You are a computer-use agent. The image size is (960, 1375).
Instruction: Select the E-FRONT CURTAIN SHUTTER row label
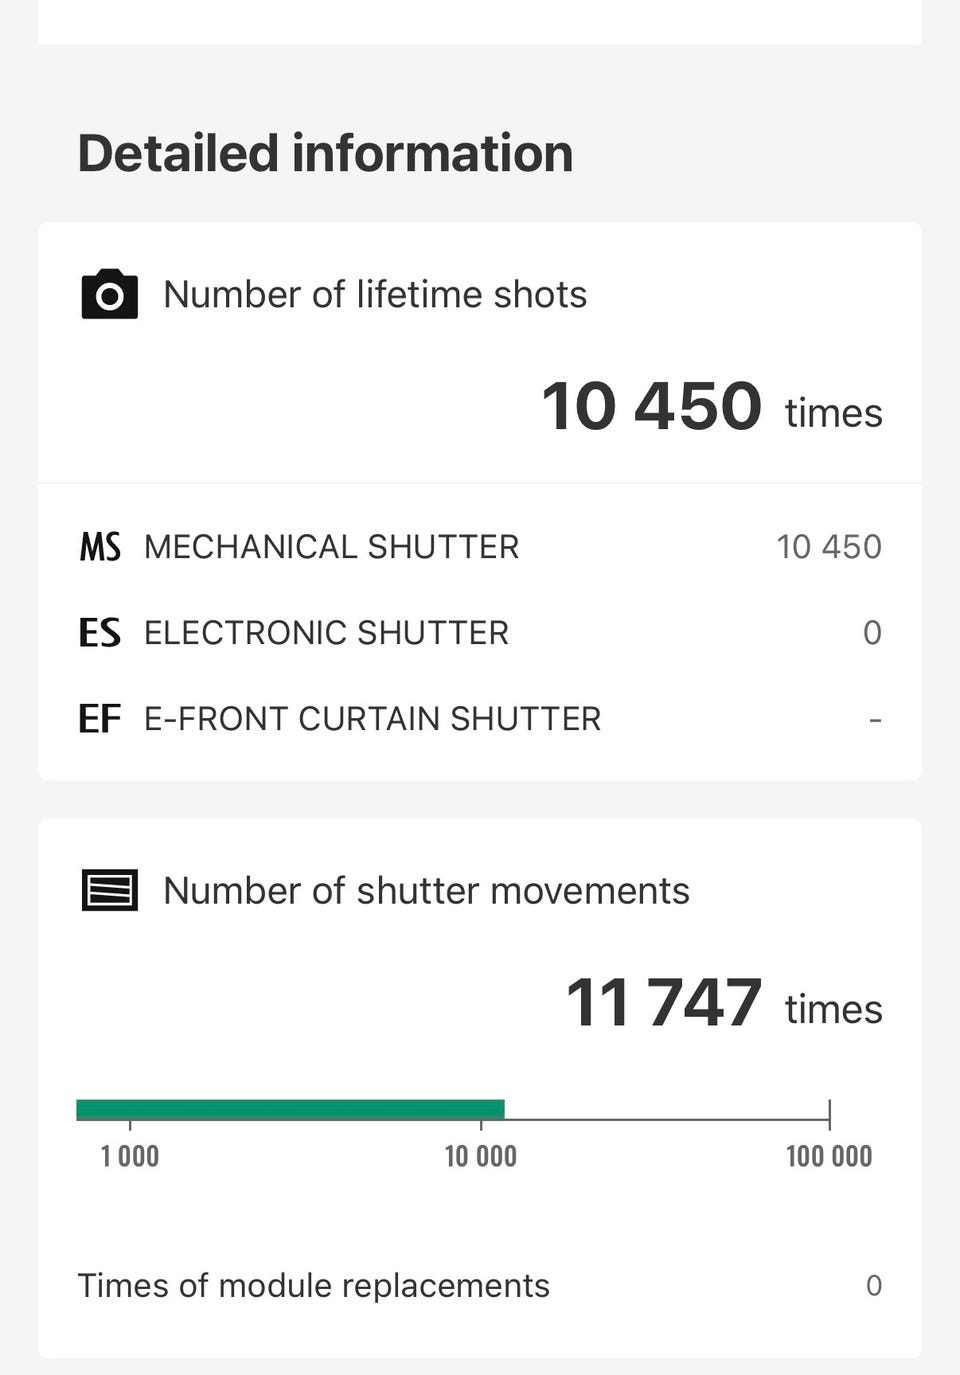coord(373,719)
